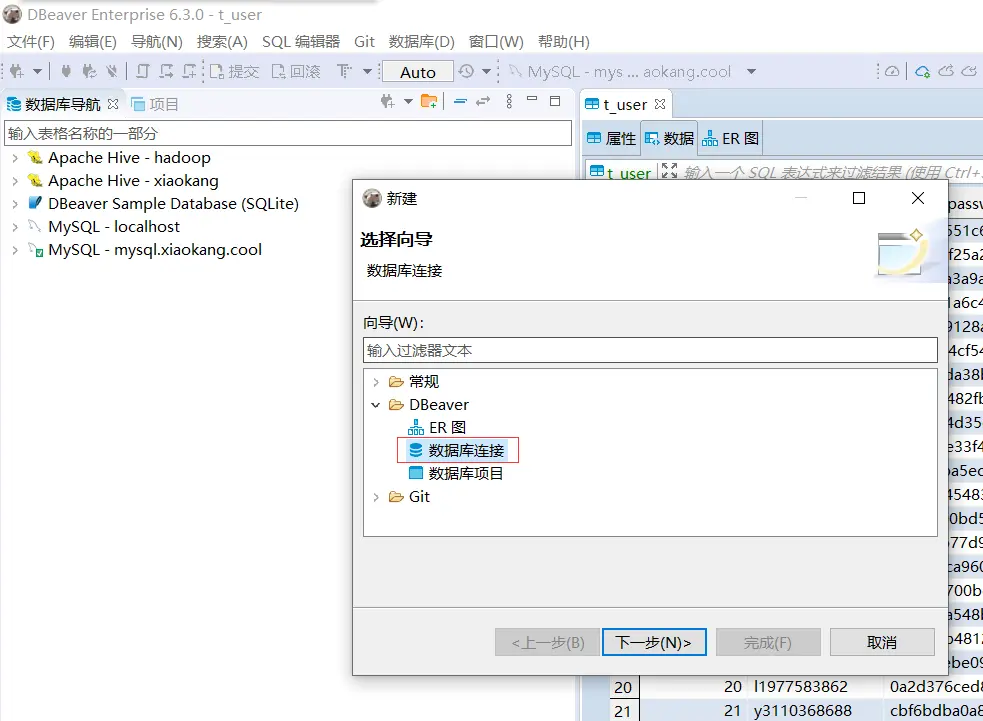
Task: Click the cloud settings icon in the toolbar
Action: (922, 71)
